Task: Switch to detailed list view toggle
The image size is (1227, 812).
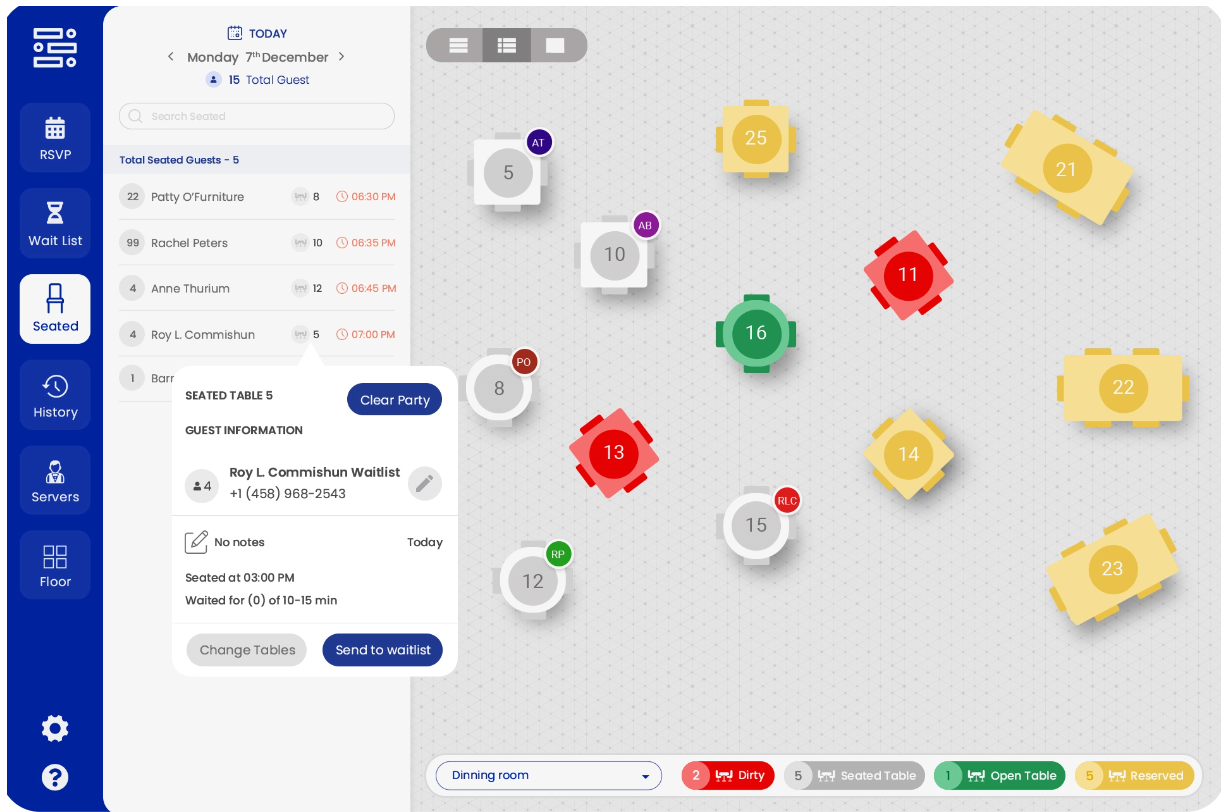Action: (x=507, y=46)
